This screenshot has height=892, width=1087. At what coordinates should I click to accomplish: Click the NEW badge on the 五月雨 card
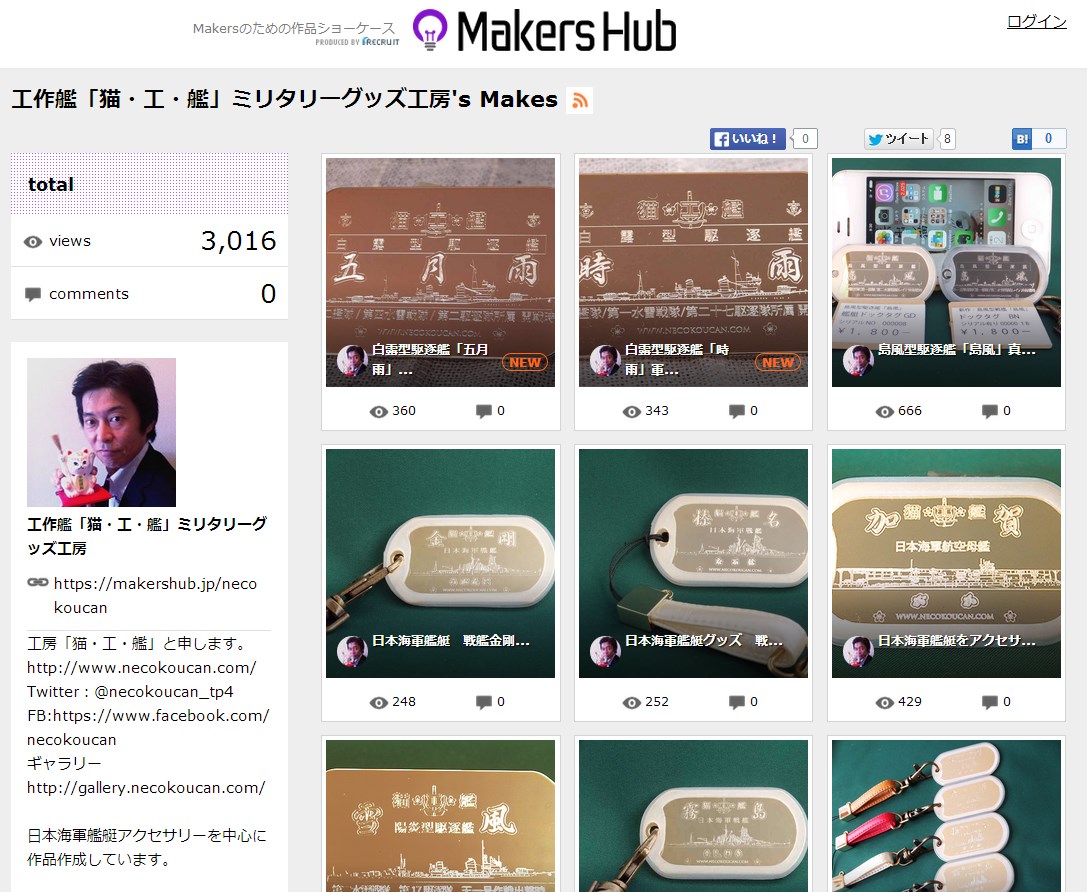525,362
